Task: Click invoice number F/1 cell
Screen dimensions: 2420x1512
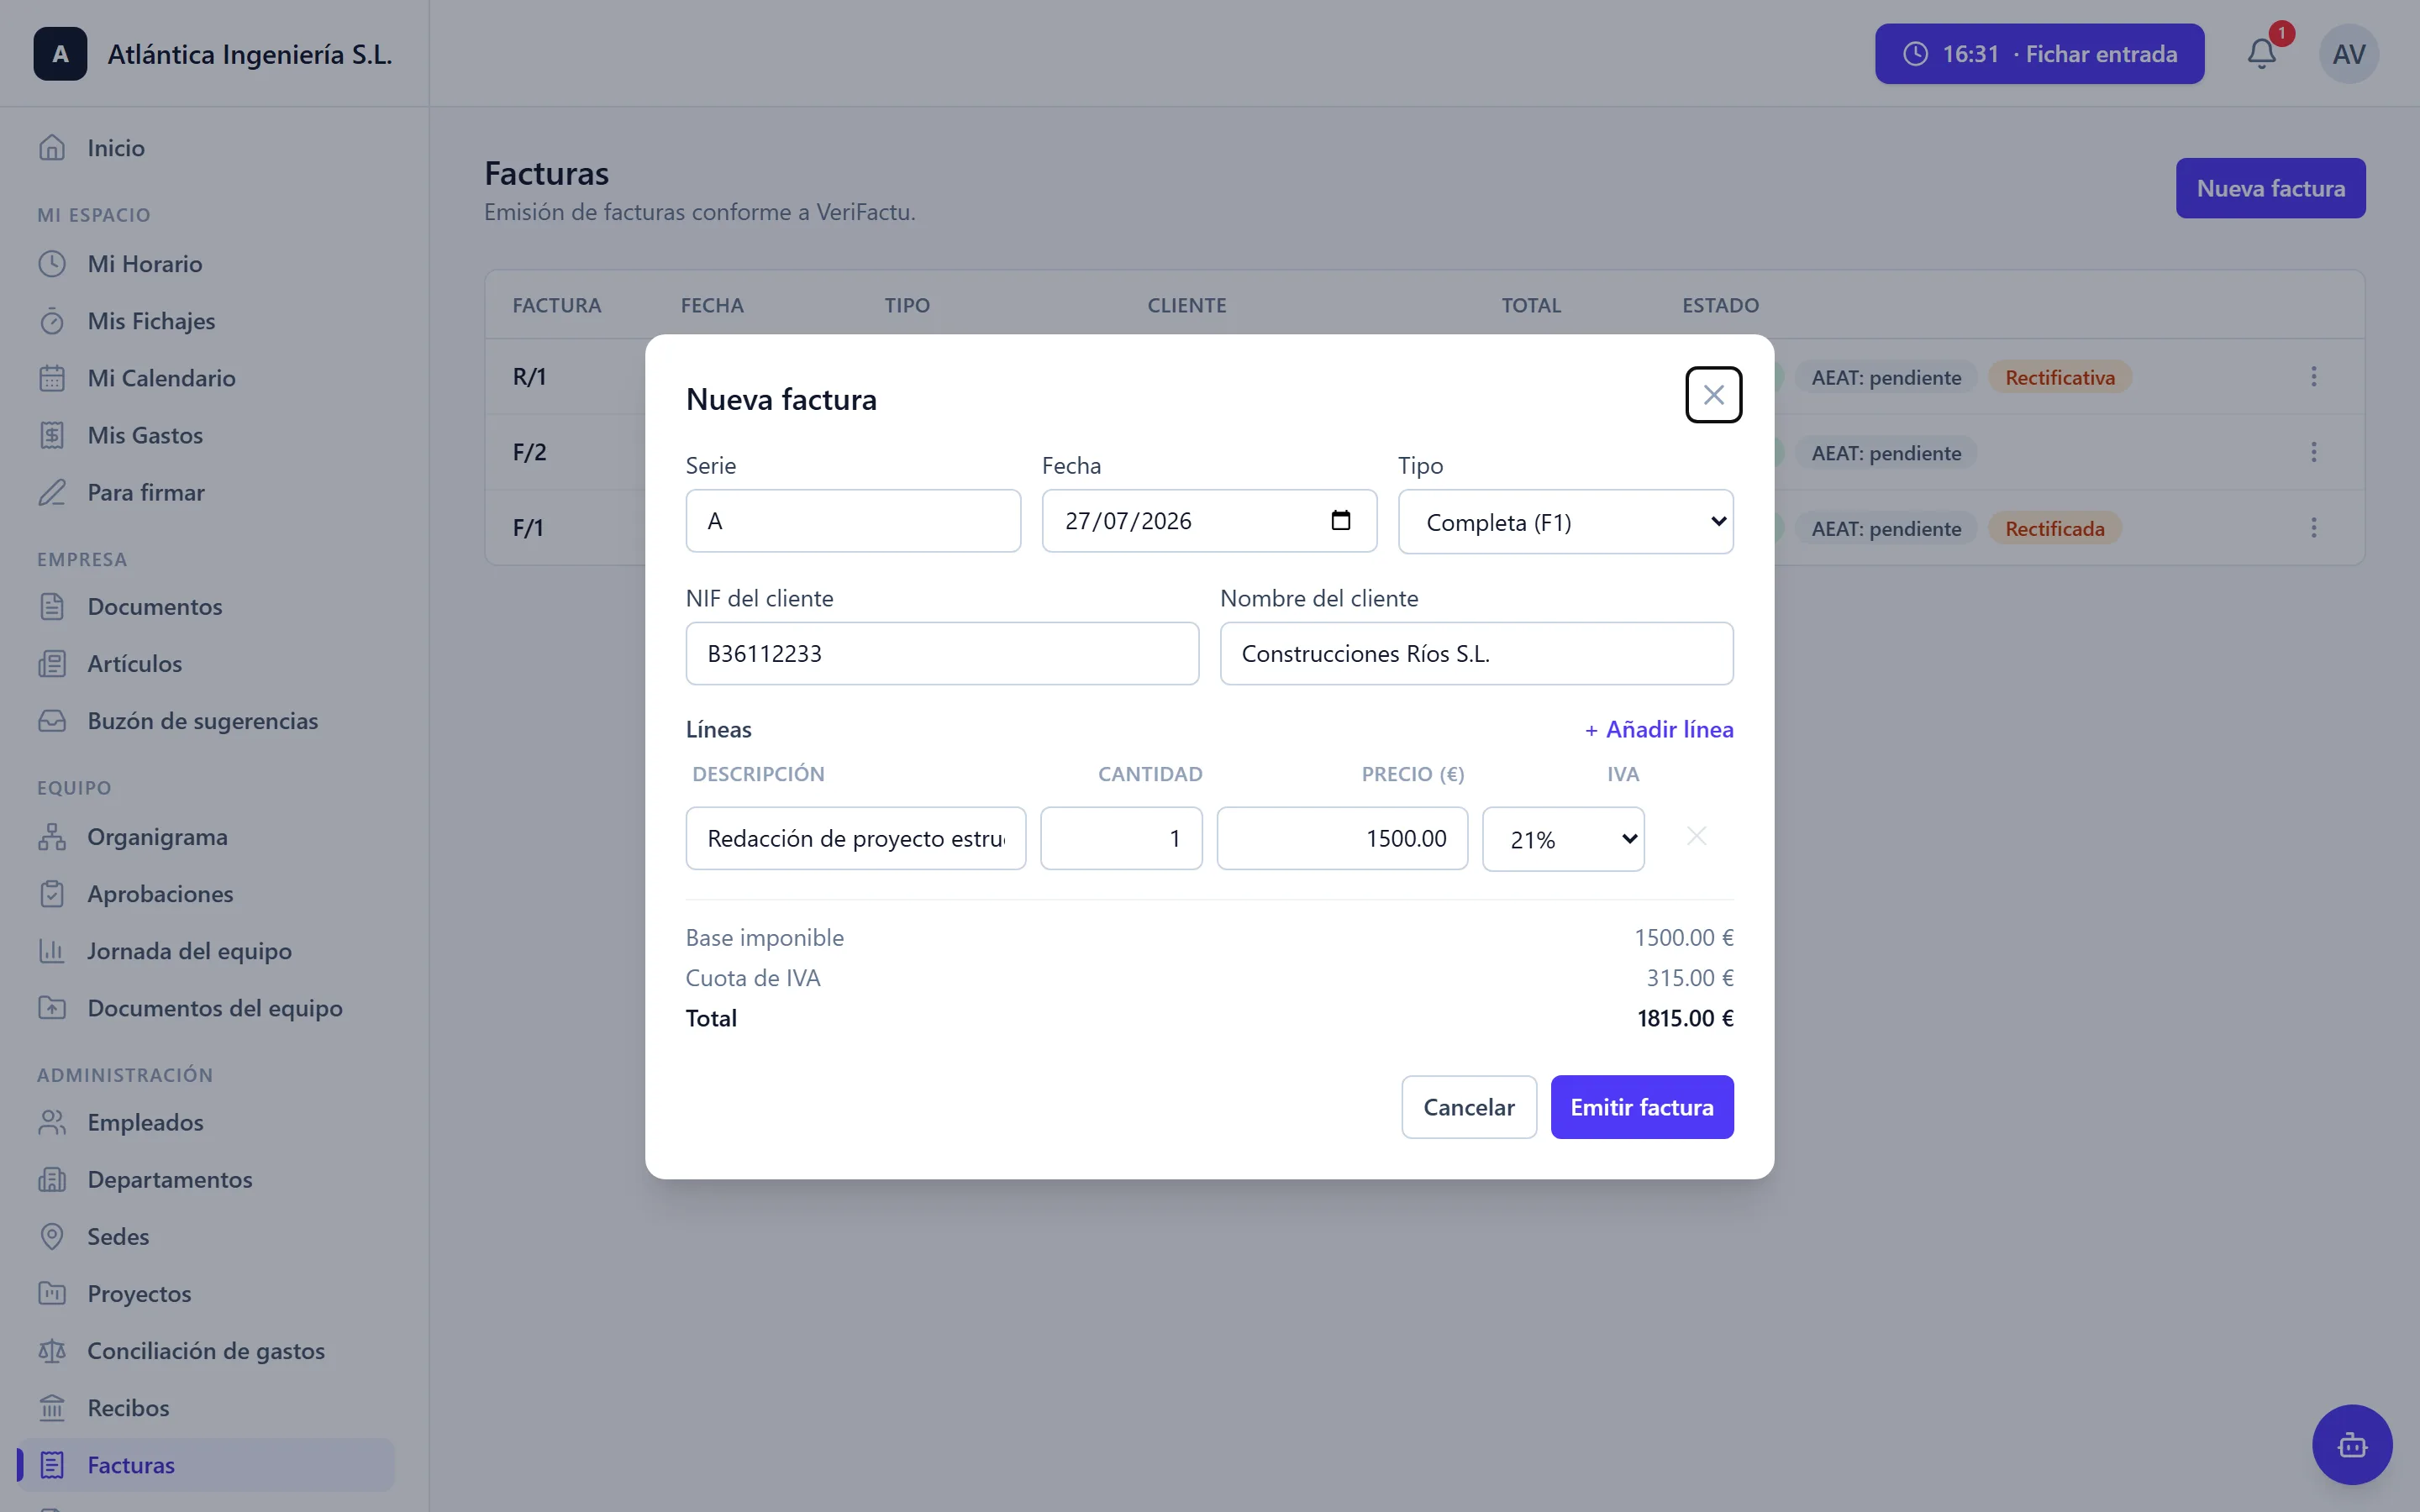Action: (x=528, y=528)
